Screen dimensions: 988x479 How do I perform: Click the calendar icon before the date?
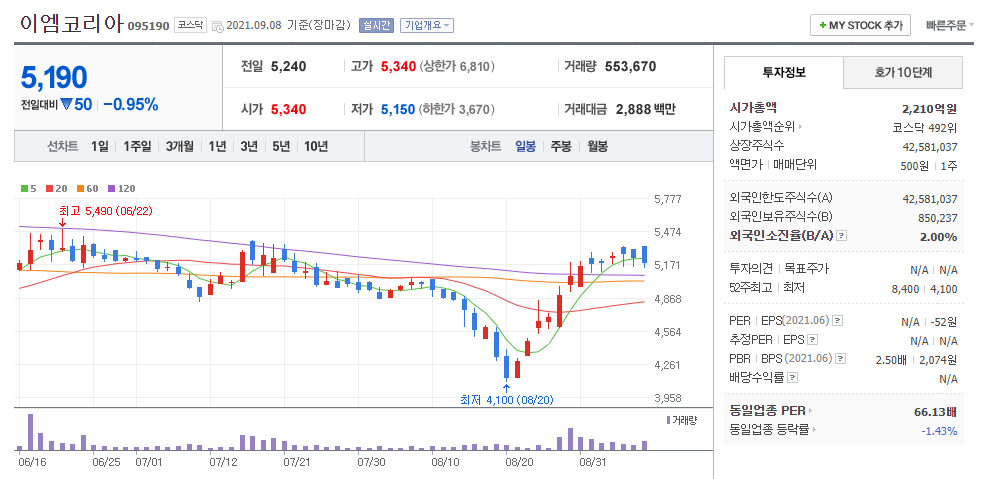point(218,26)
